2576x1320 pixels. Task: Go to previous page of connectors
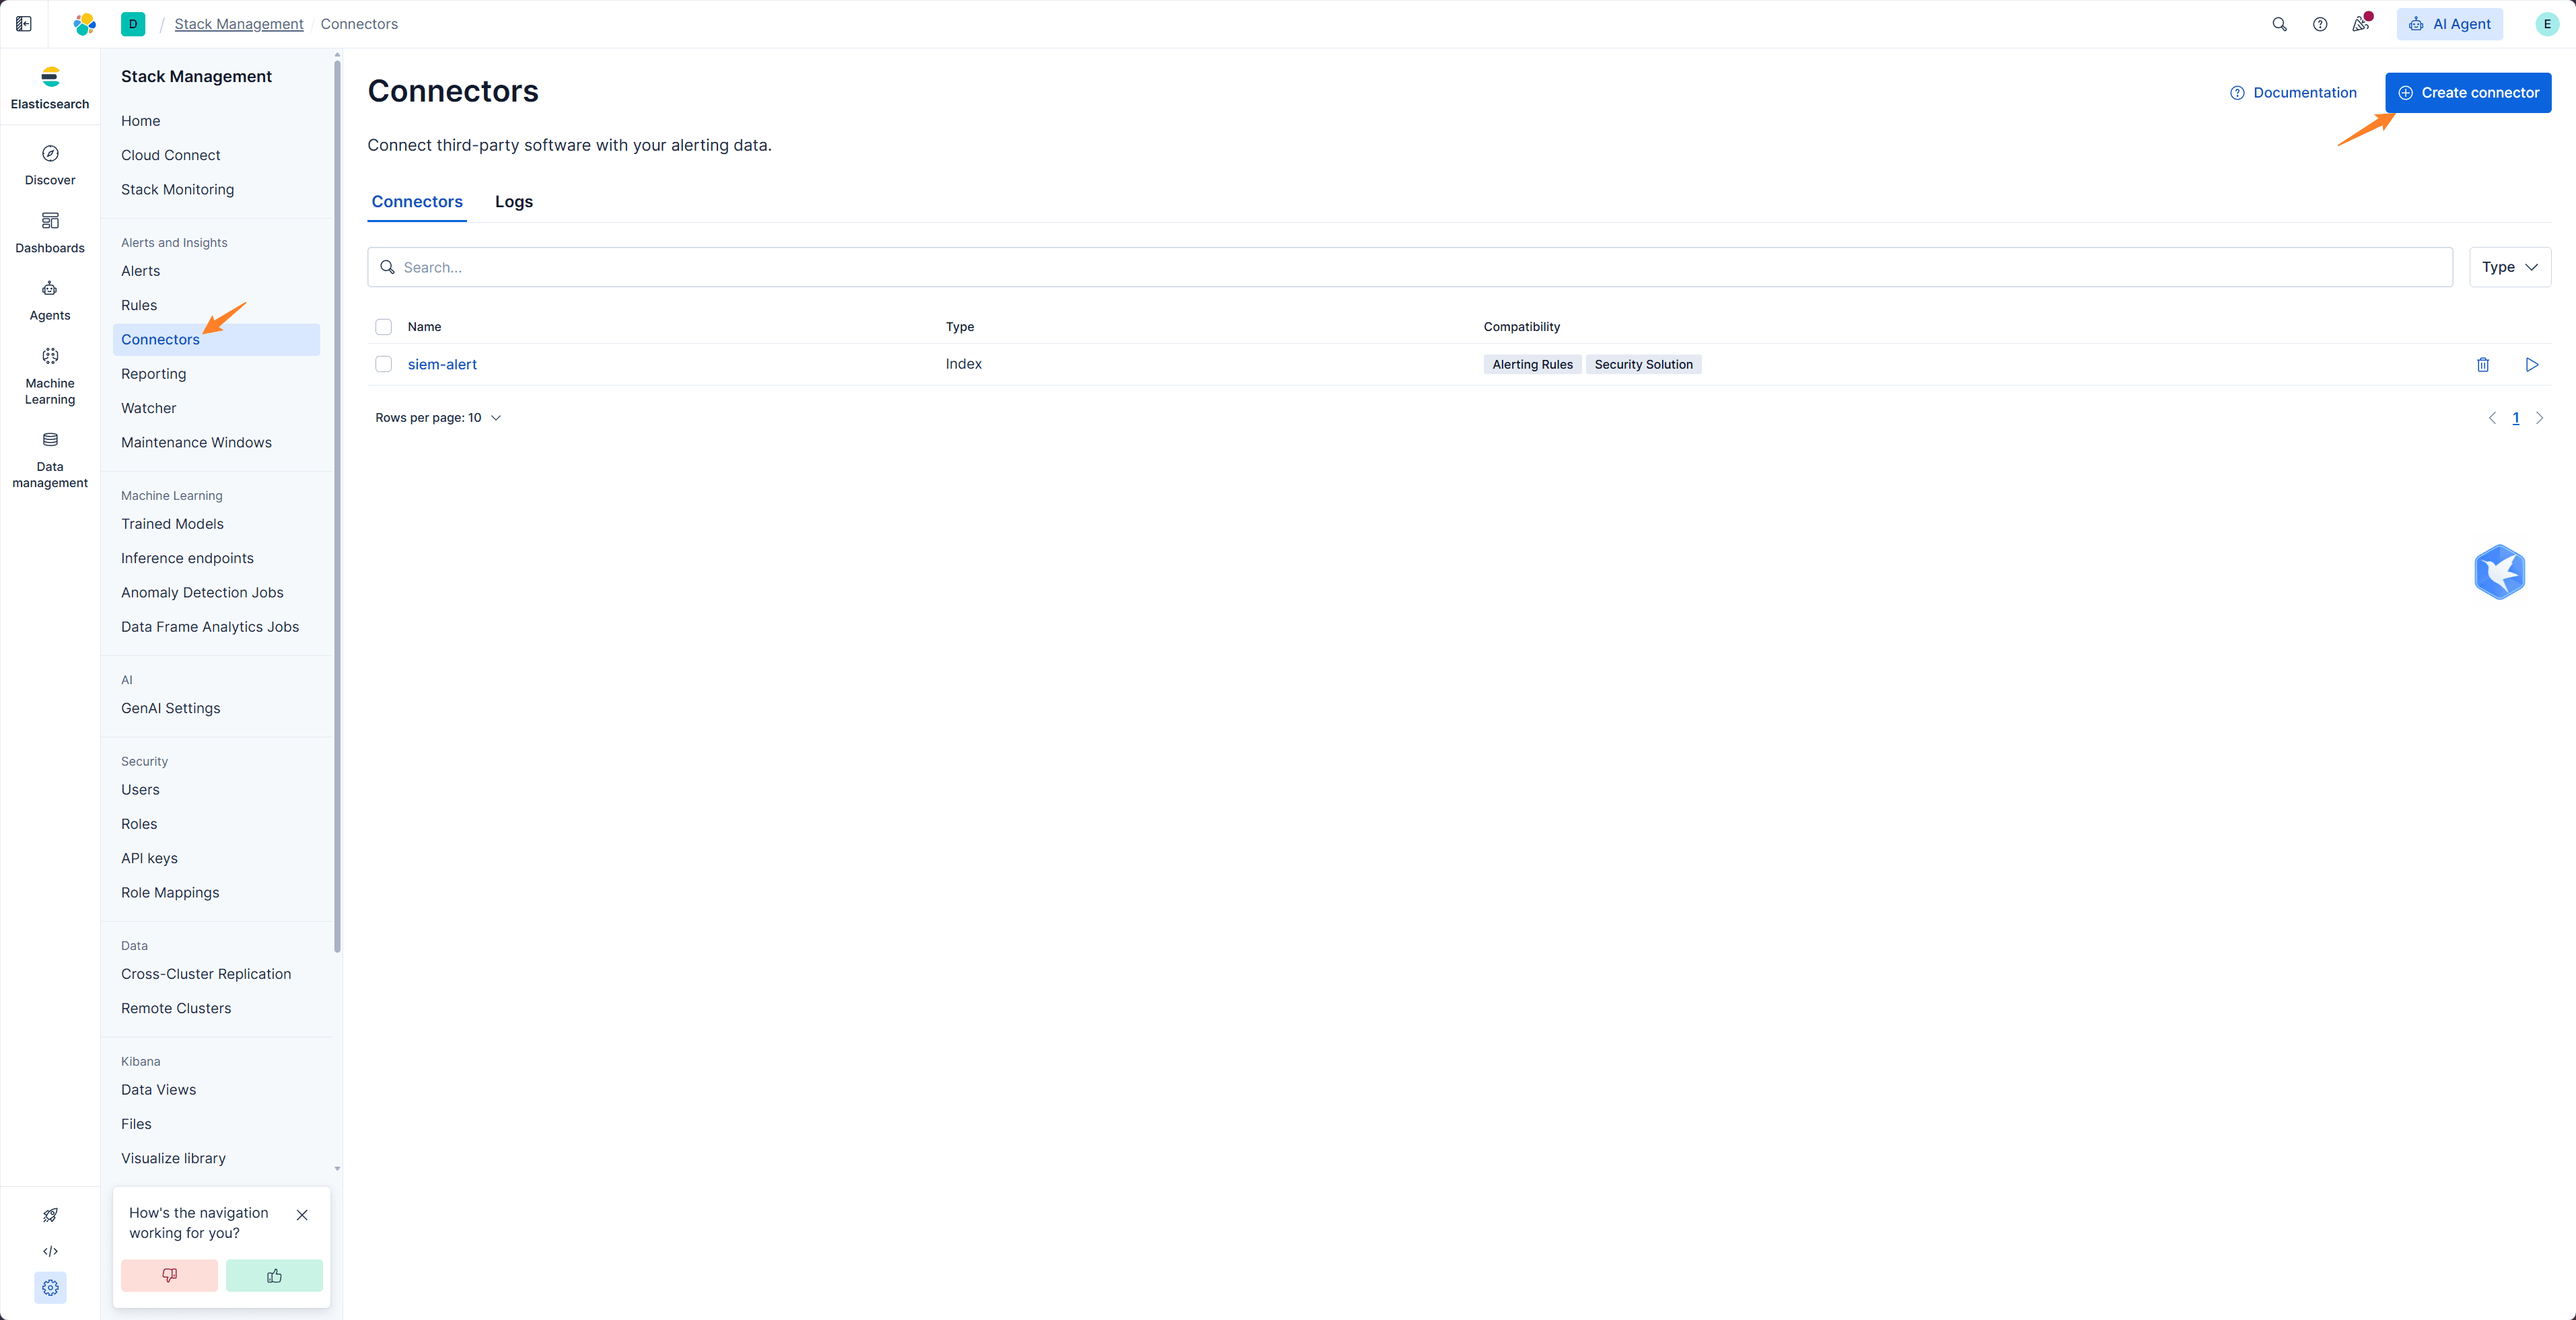[x=2492, y=418]
